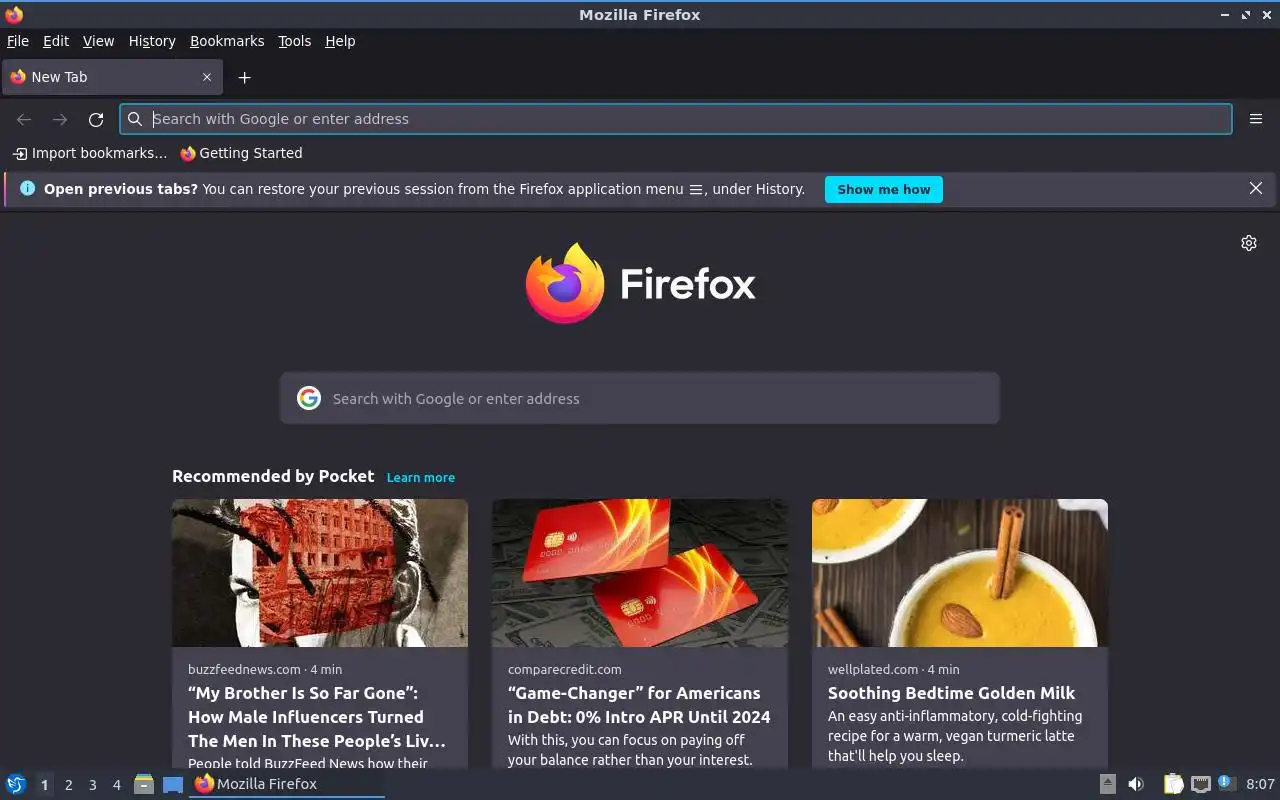Image resolution: width=1280 pixels, height=800 pixels.
Task: Click Mozilla Firefox taskbar button
Action: point(287,784)
